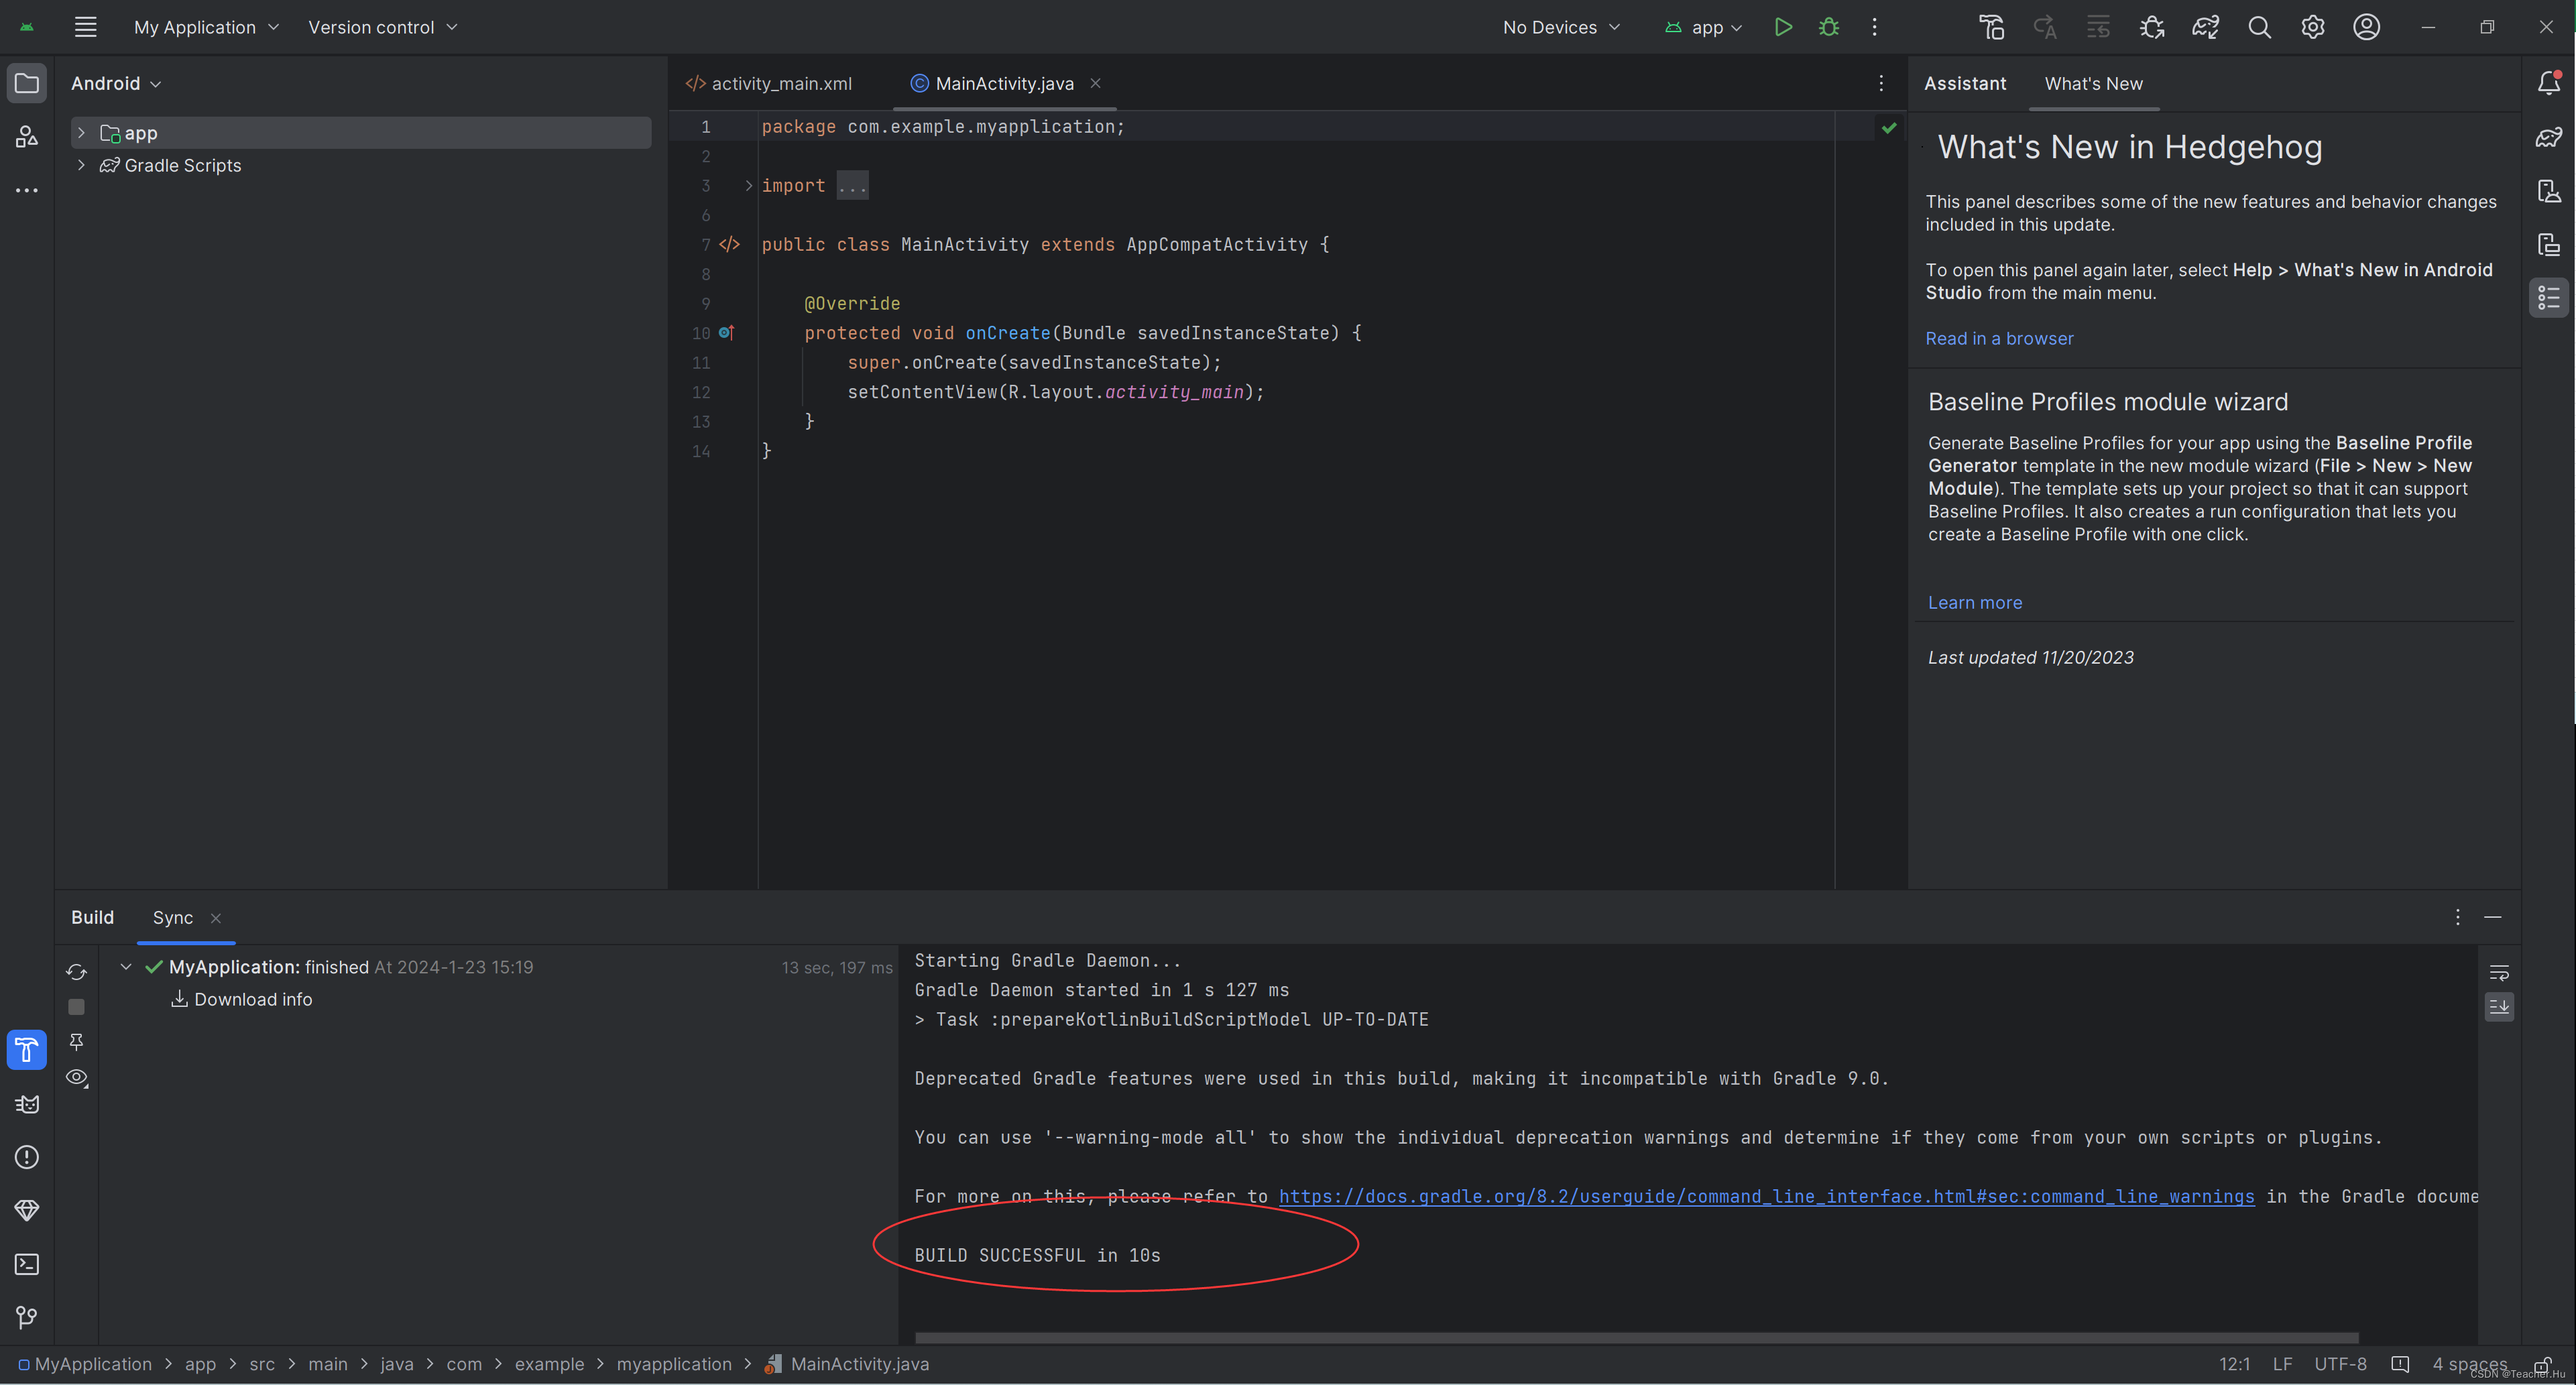The width and height of the screenshot is (2576, 1385).
Task: Open the Project tool window folder icon
Action: (x=27, y=83)
